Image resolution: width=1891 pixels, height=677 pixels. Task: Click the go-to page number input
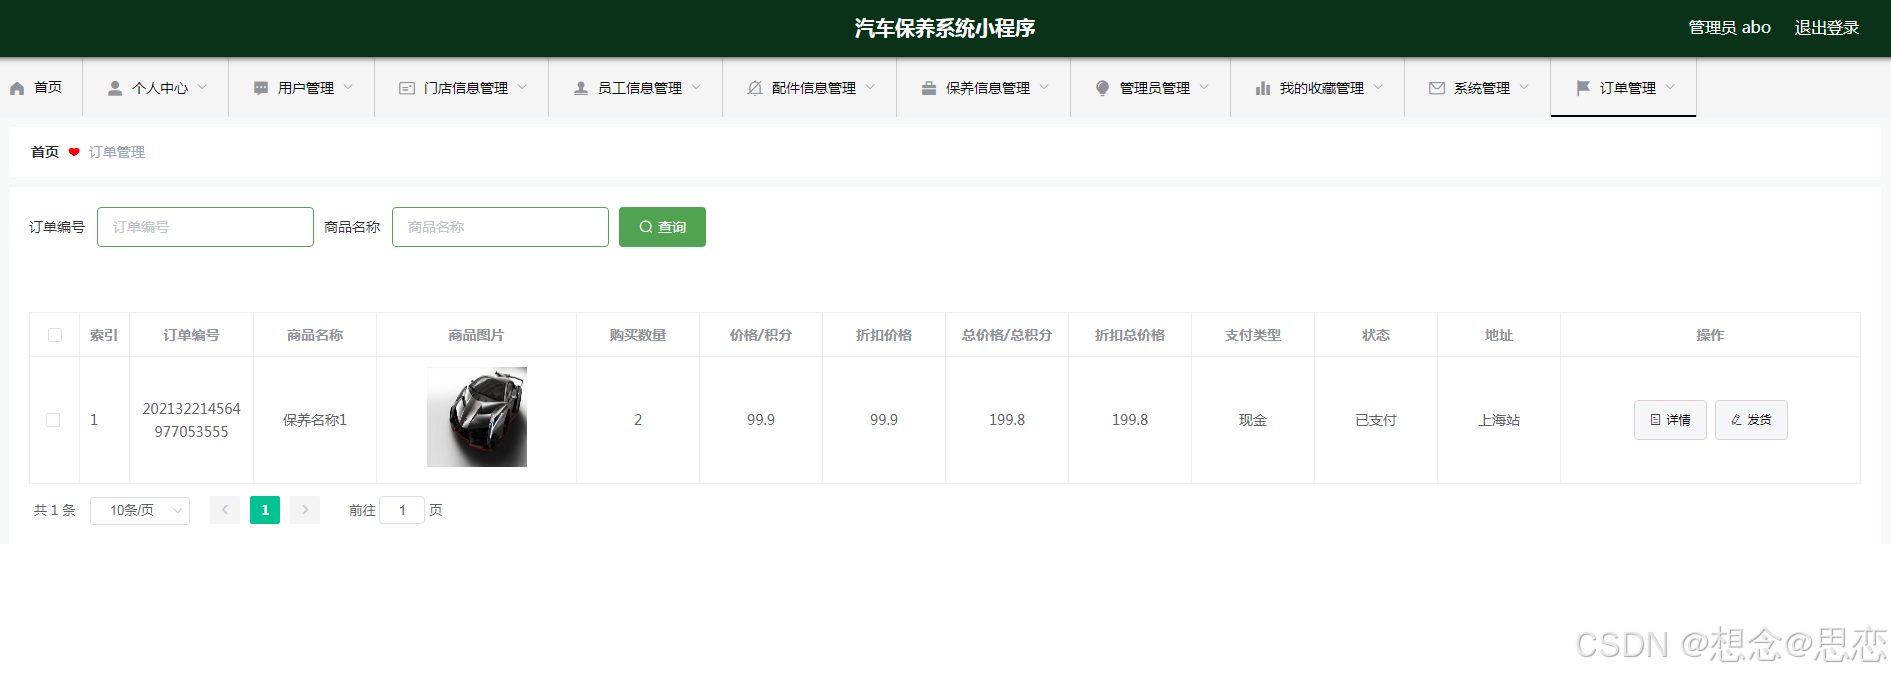click(x=402, y=510)
